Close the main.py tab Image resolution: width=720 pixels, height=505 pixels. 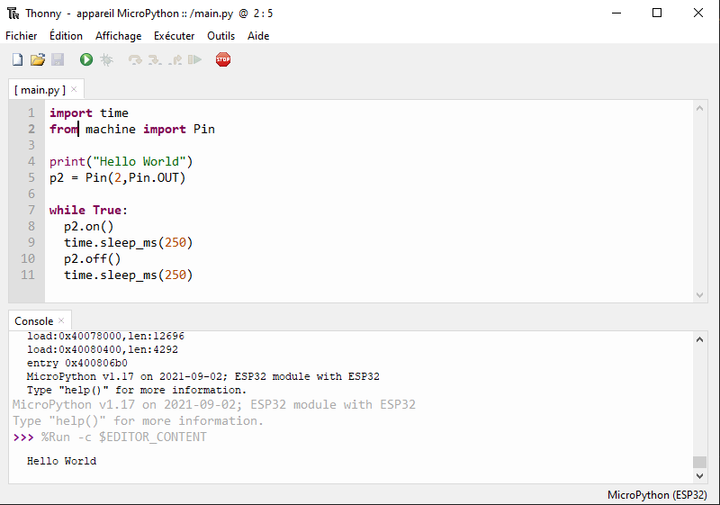73,90
